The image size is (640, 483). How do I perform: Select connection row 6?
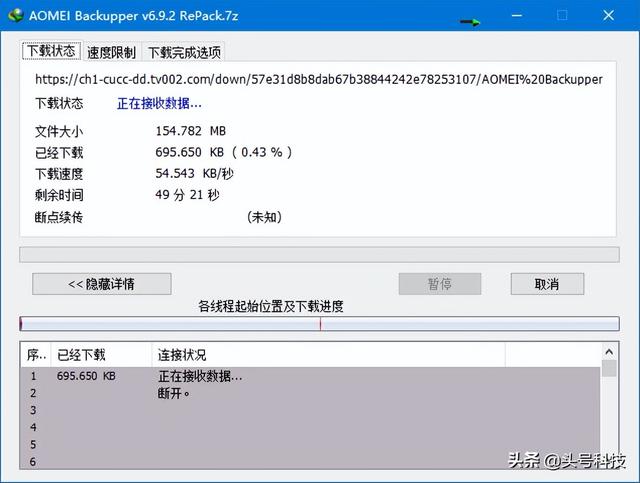(x=310, y=461)
